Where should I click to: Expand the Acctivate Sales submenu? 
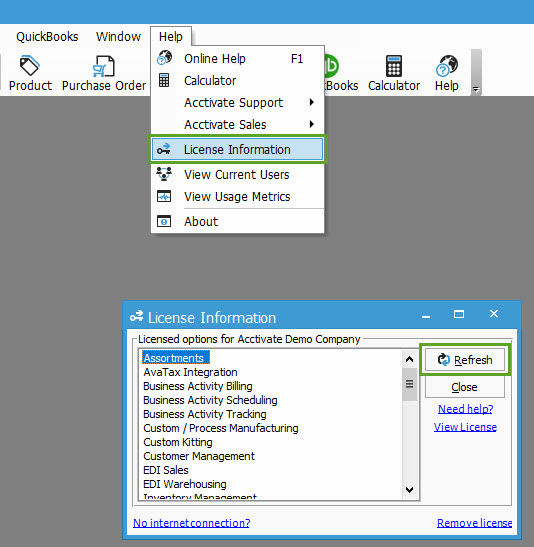click(237, 125)
